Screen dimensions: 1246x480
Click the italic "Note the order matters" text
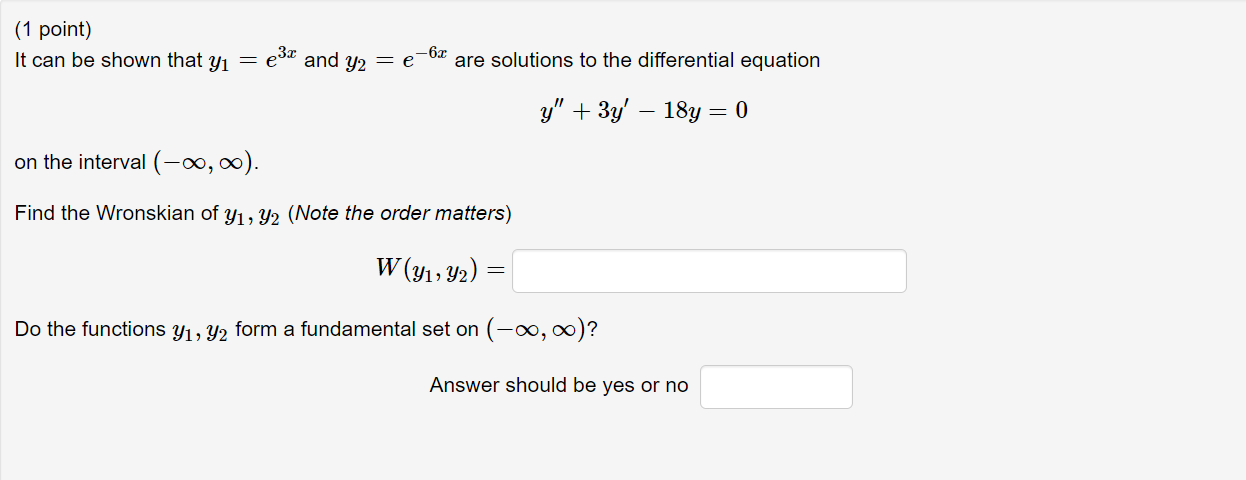pos(400,213)
